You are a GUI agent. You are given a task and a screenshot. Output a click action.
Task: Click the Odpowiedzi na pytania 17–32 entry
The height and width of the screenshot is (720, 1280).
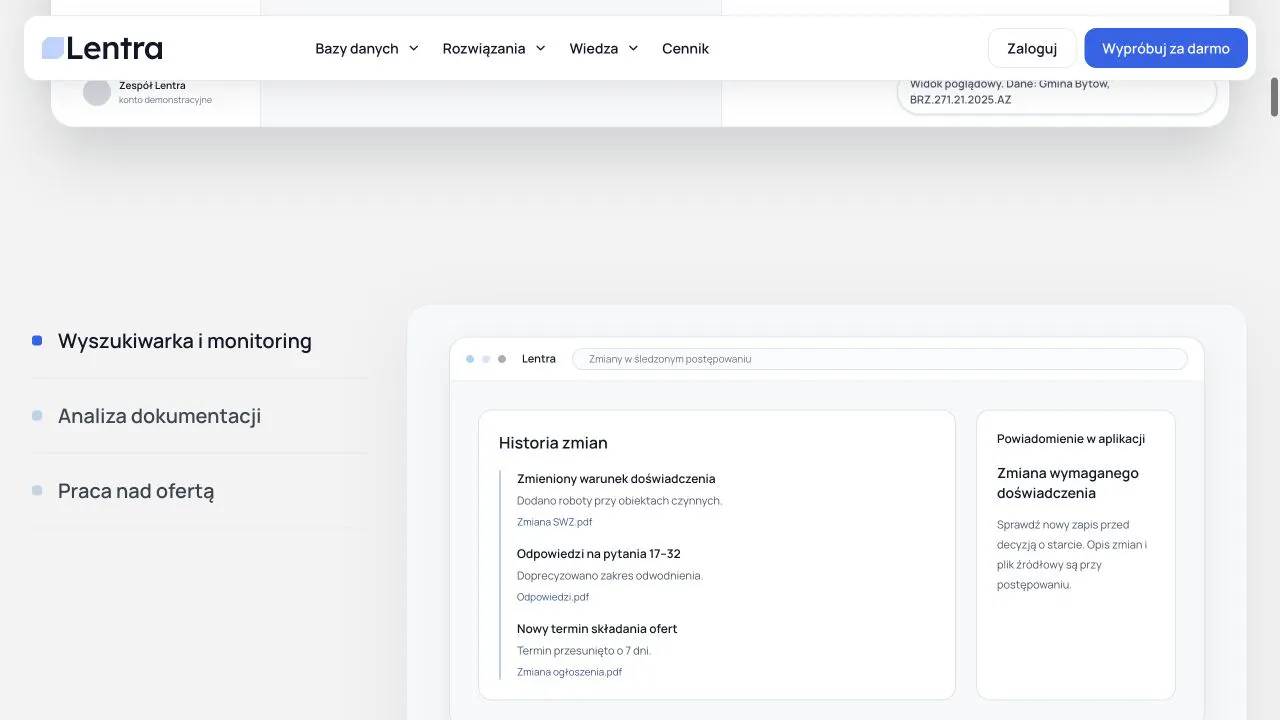(x=599, y=554)
